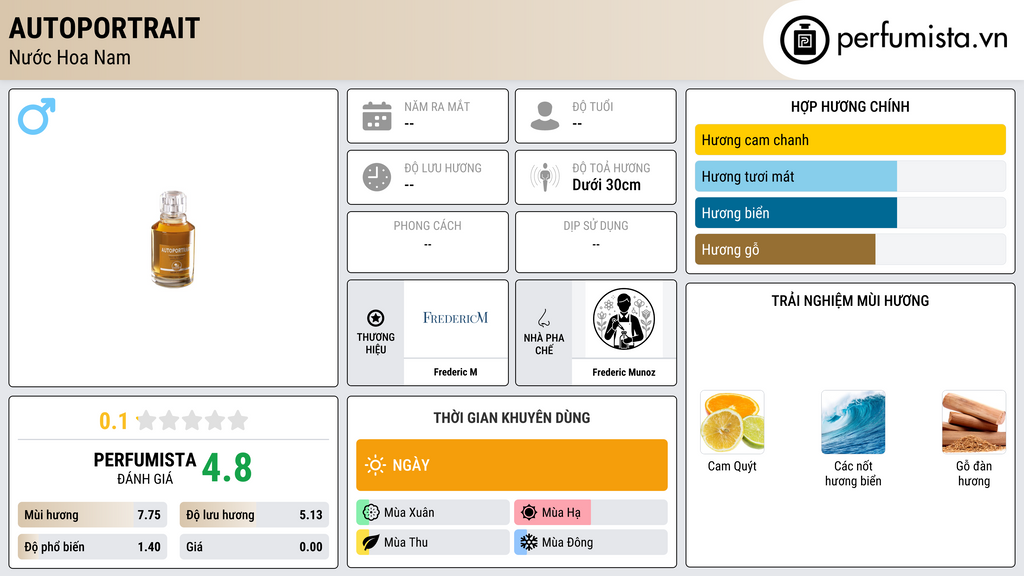This screenshot has width=1024, height=576.
Task: Select the Các nốt hương biển wave image
Action: pyautogui.click(x=853, y=423)
